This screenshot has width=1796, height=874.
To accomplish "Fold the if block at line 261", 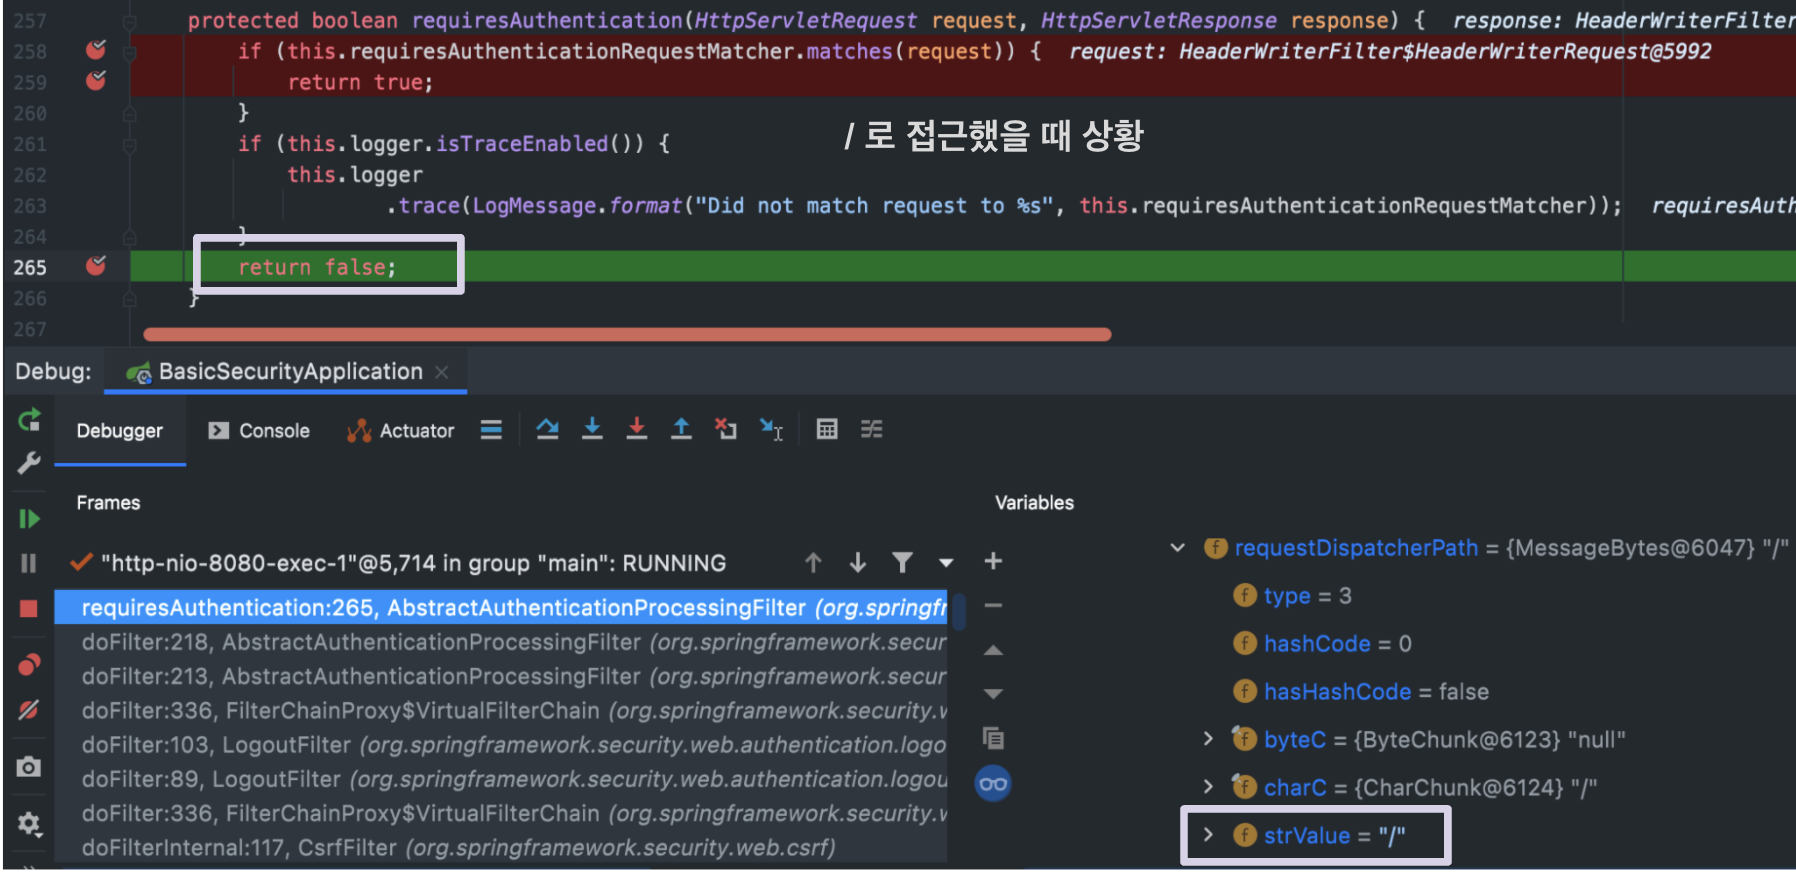I will point(129,145).
